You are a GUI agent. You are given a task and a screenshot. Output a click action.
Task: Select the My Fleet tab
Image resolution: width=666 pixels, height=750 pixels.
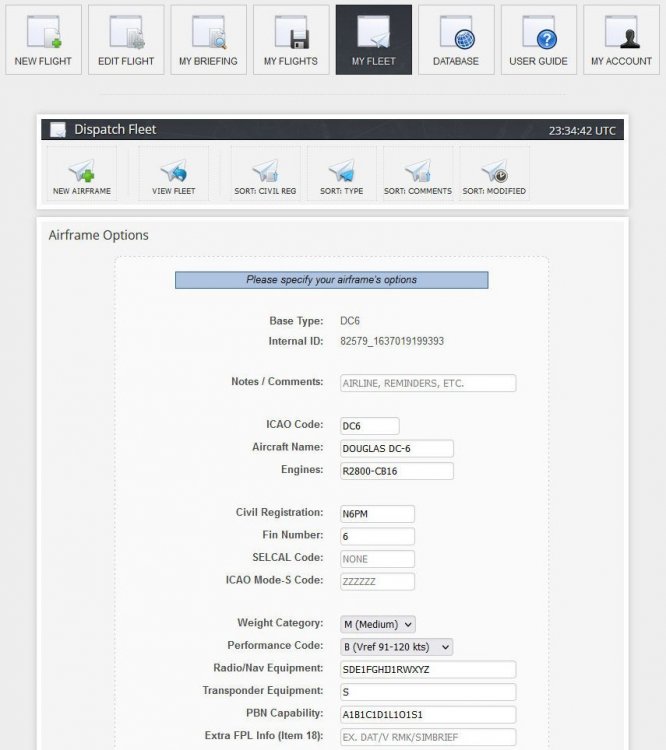373,40
